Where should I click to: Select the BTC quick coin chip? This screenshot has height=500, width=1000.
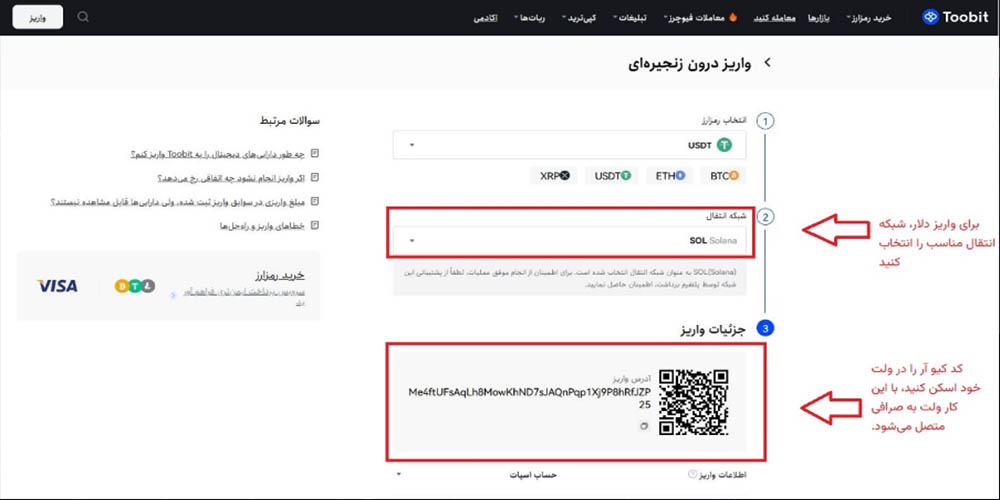[724, 176]
